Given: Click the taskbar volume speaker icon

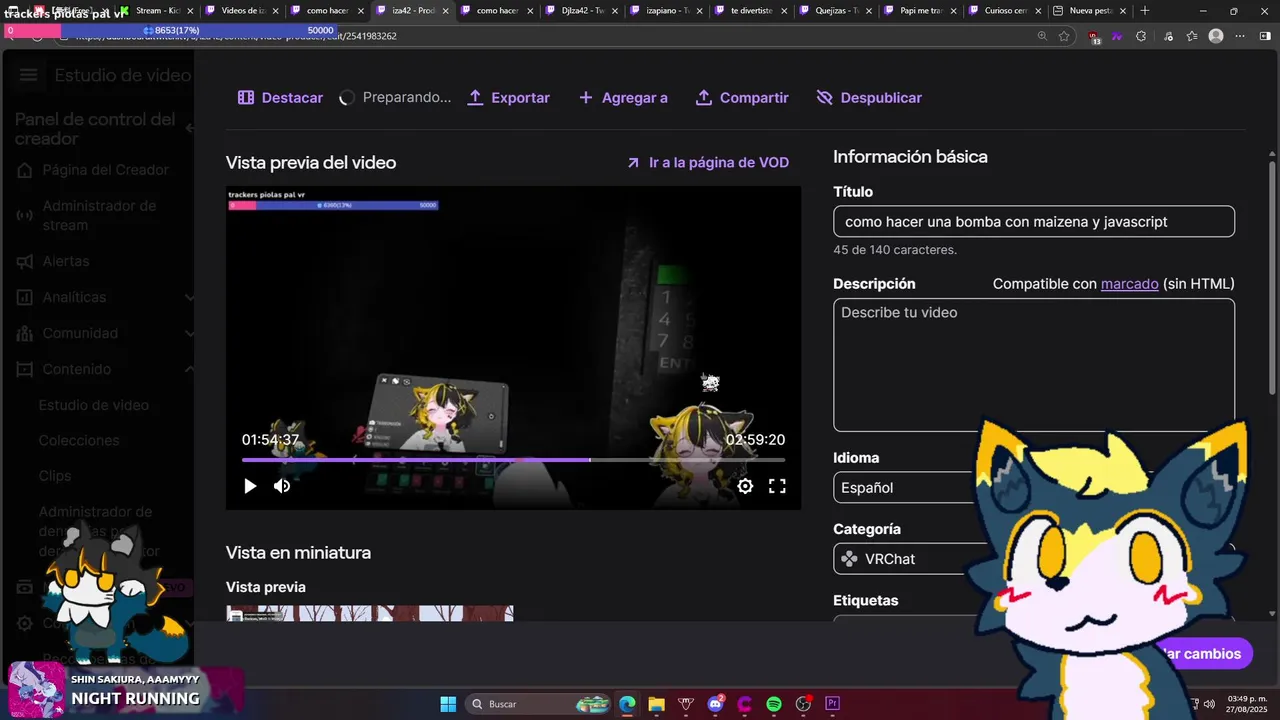Looking at the screenshot, I should 1211,704.
